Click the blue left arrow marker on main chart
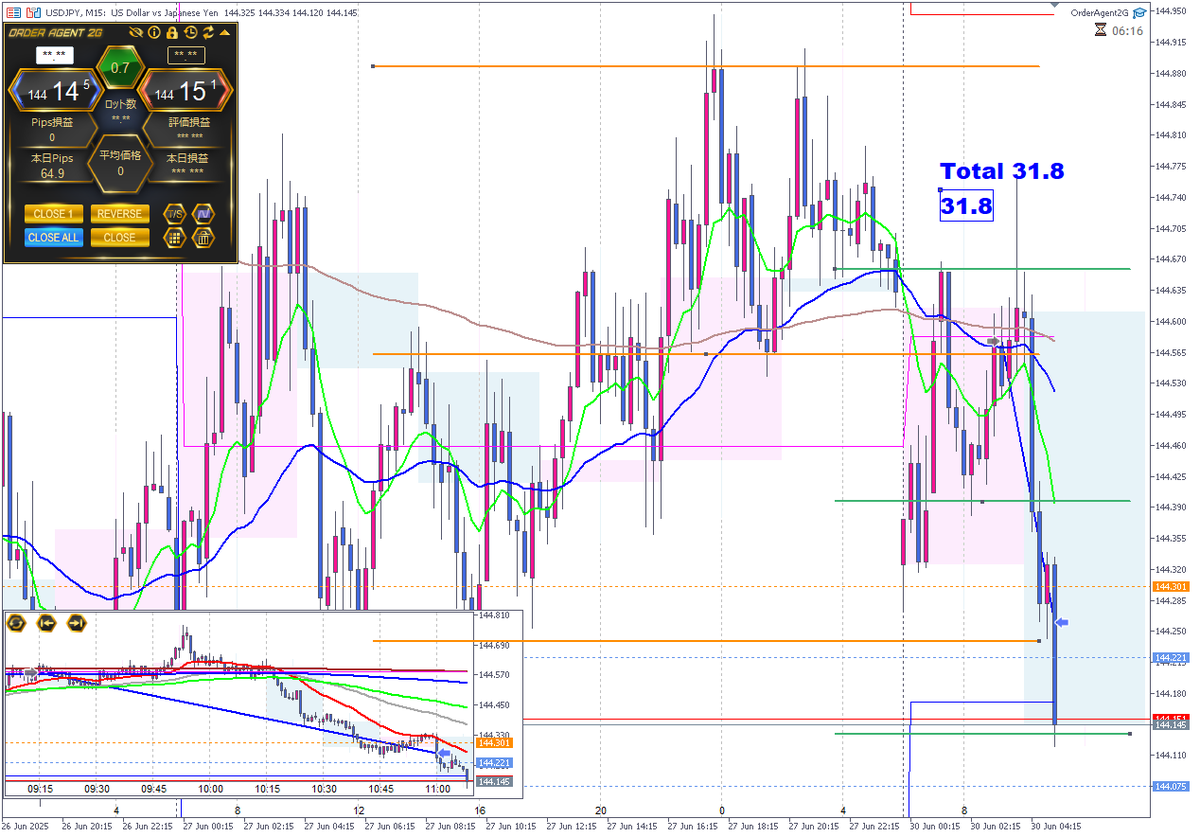Image resolution: width=1200 pixels, height=837 pixels. click(x=1063, y=622)
